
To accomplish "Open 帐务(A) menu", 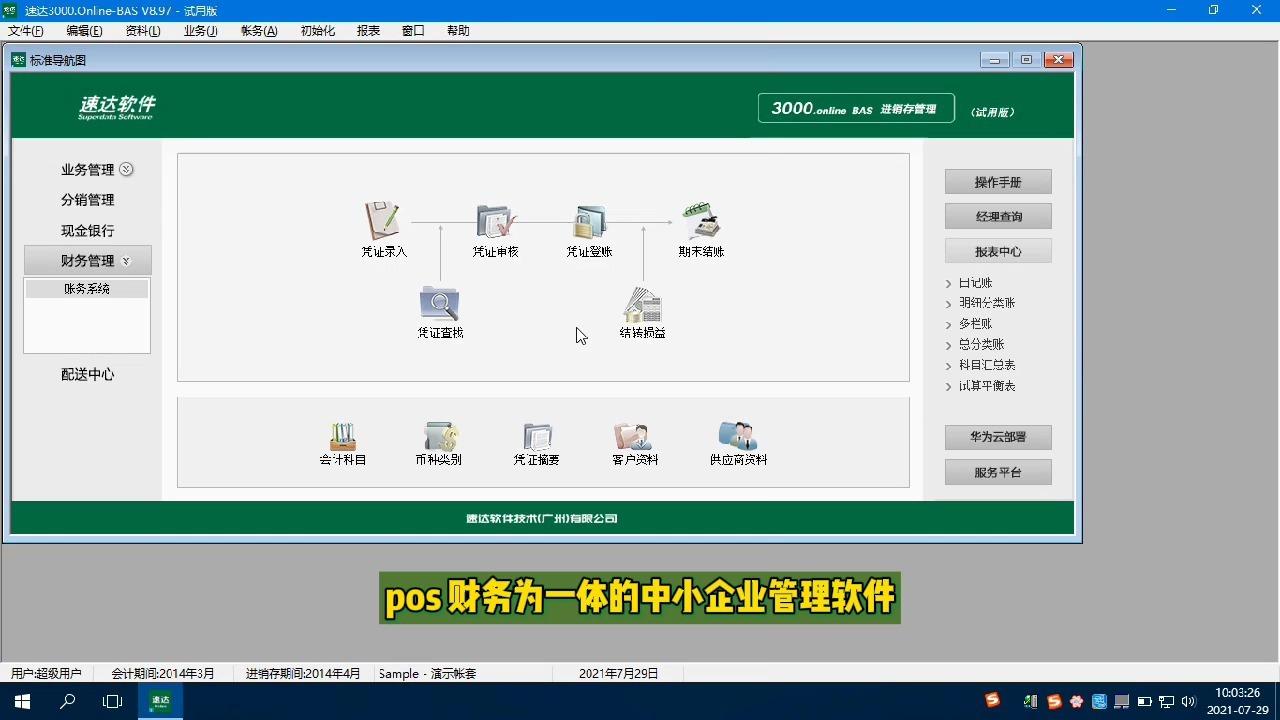I will tap(259, 31).
